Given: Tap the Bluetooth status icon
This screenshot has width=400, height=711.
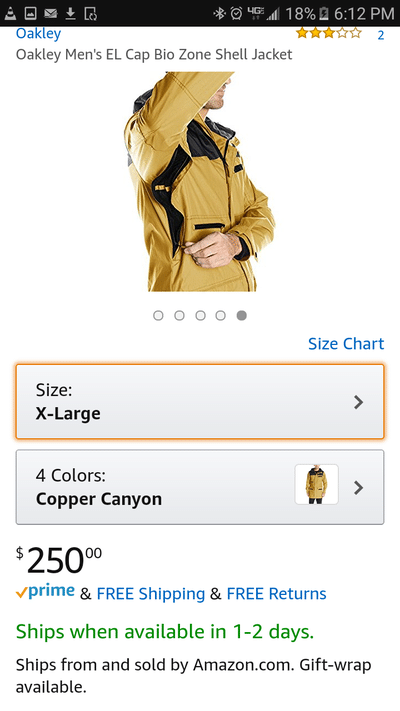Looking at the screenshot, I should click(x=220, y=14).
